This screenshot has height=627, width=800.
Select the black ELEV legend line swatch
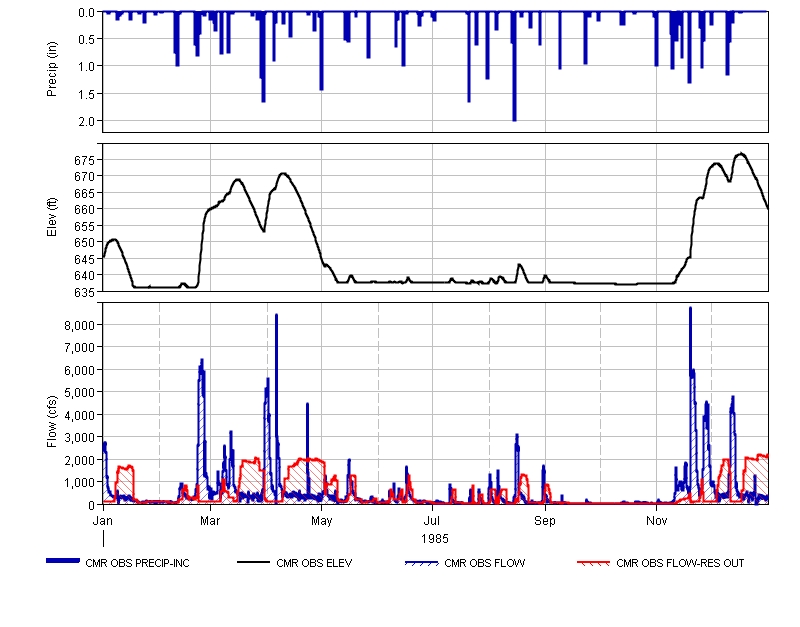point(254,562)
